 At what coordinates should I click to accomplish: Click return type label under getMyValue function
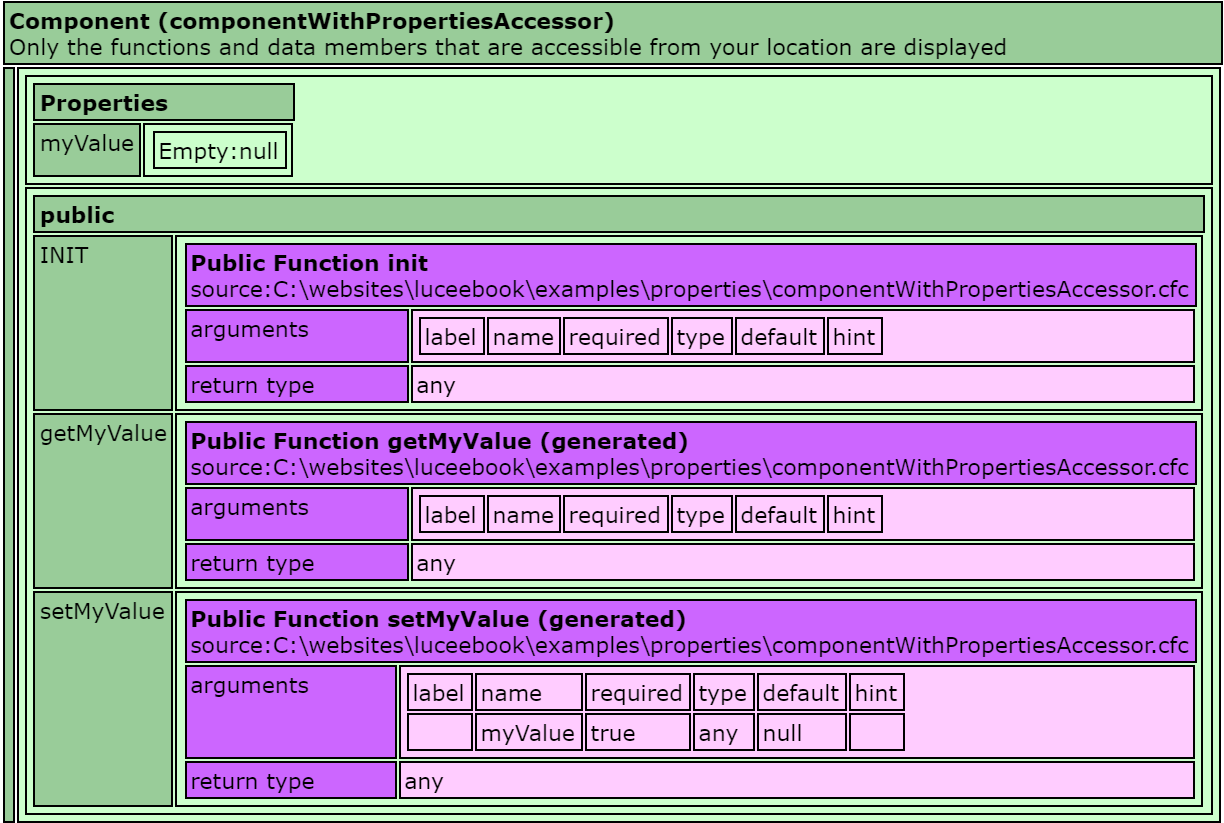pyautogui.click(x=296, y=563)
